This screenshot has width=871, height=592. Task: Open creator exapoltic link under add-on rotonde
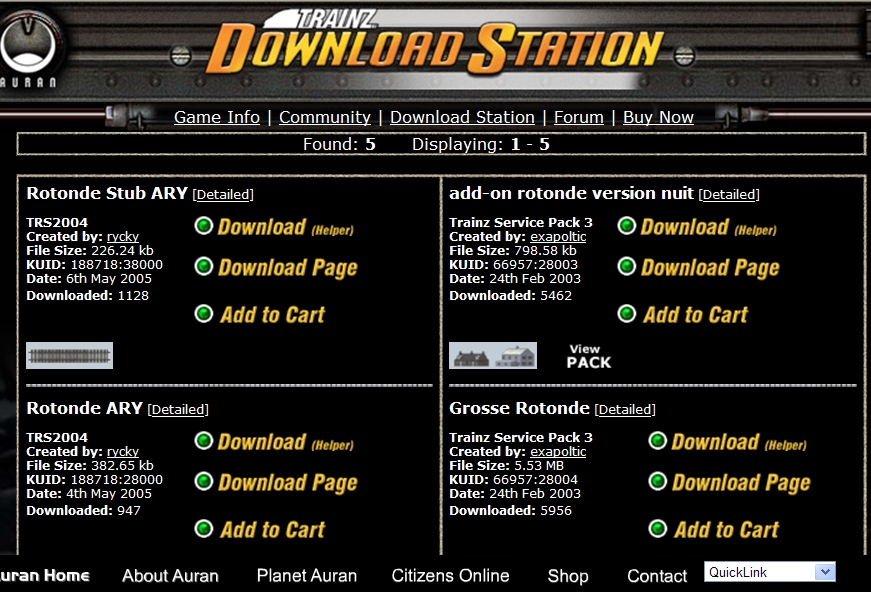pos(558,237)
